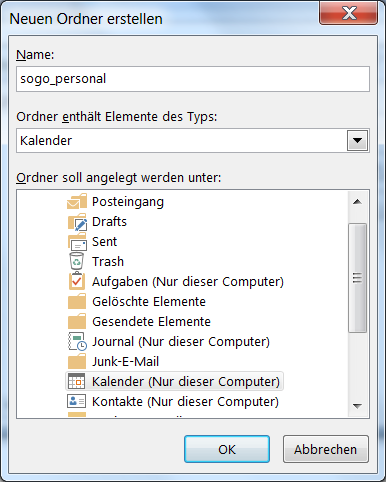Viewport: 386px width, 482px height.
Task: Click the folder list scroll-down arrow
Action: tap(357, 406)
